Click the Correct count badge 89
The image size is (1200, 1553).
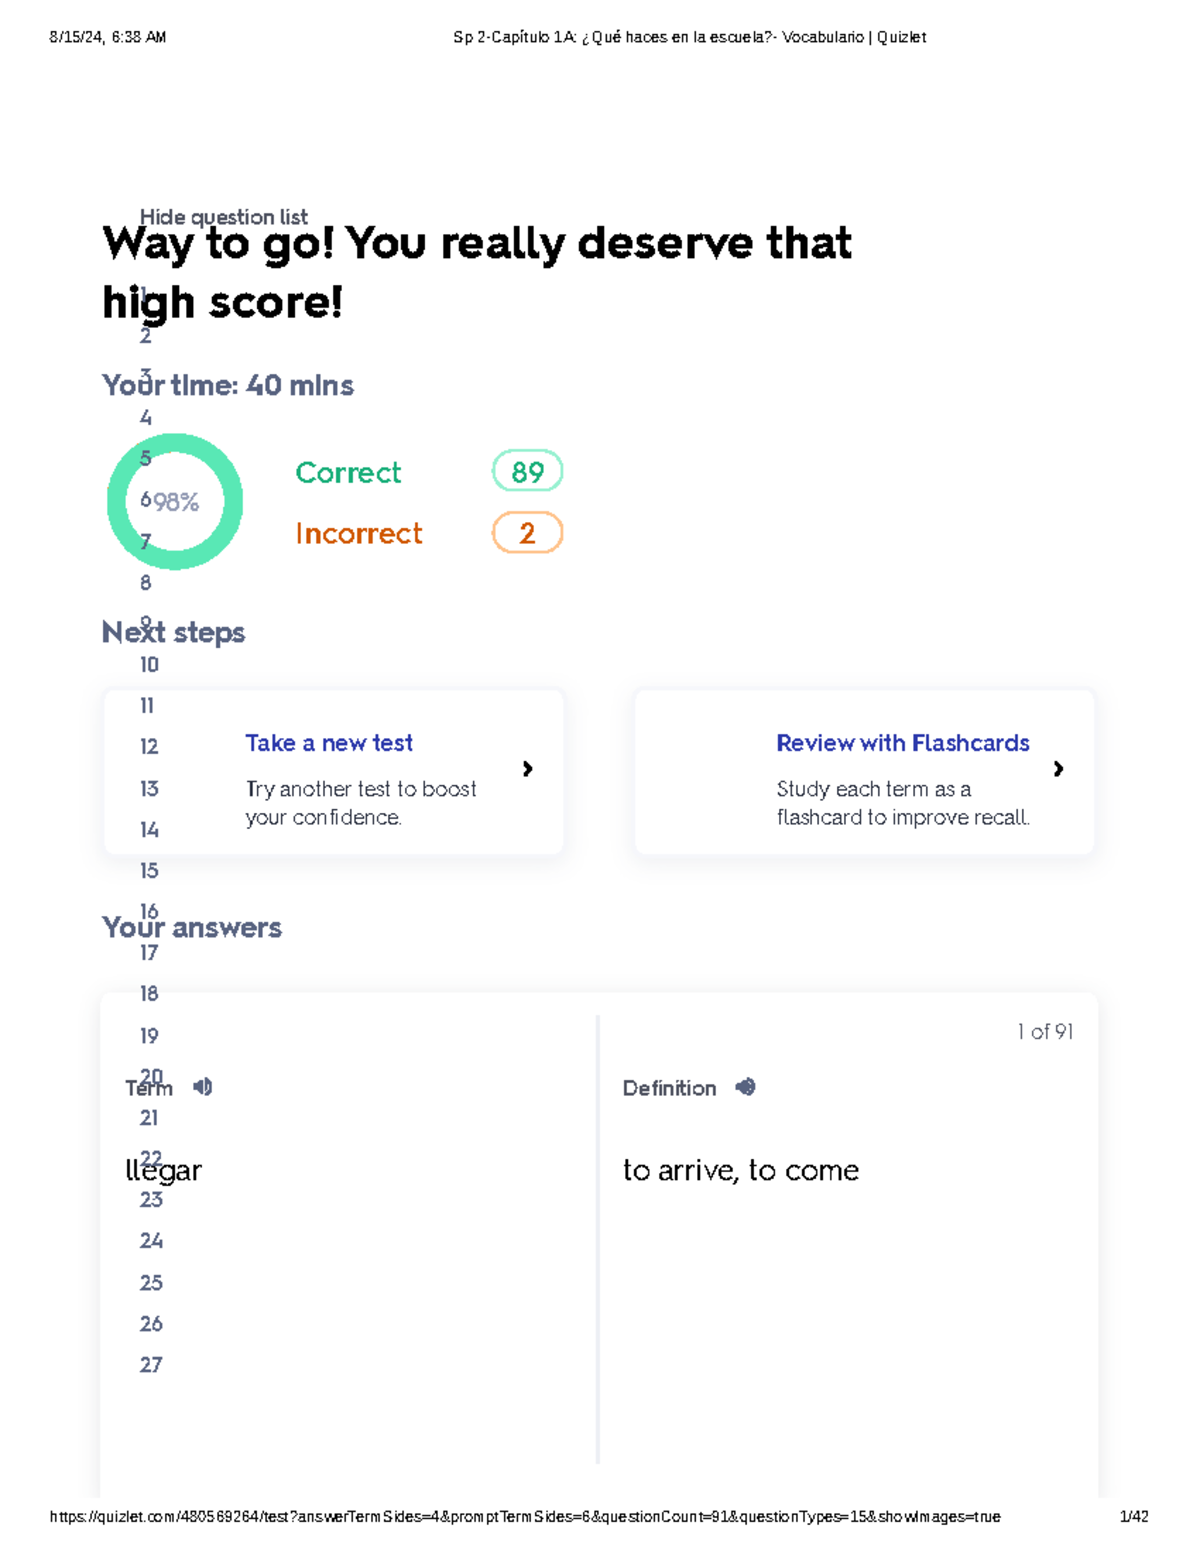click(527, 472)
